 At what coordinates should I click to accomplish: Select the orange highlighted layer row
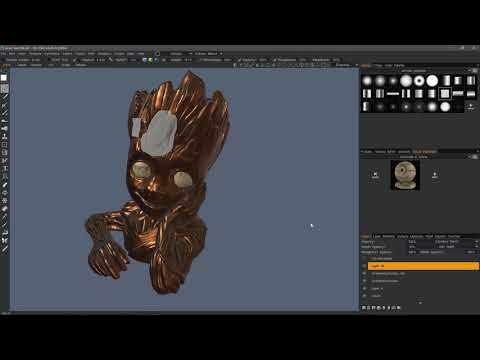(423, 266)
